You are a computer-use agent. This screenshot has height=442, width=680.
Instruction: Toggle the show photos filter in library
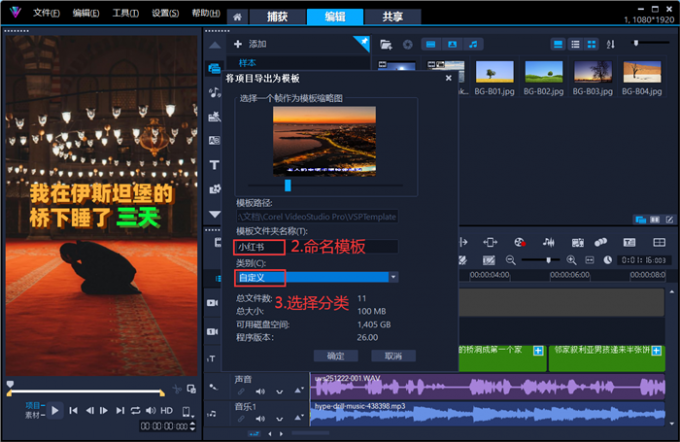click(452, 44)
